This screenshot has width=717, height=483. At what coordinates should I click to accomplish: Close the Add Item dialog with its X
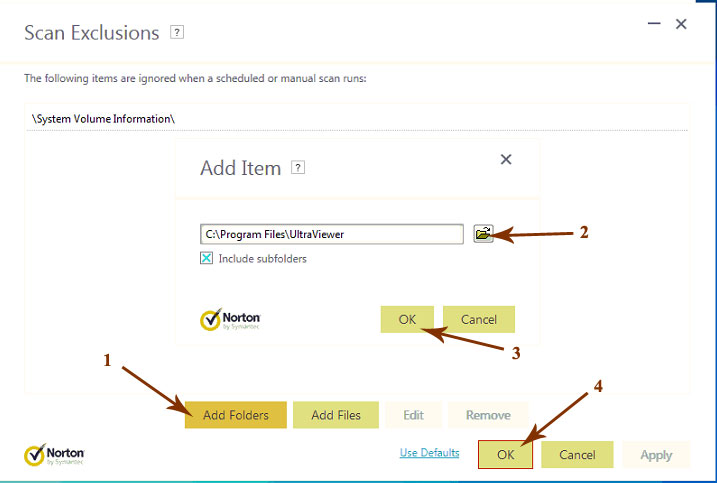[x=506, y=159]
